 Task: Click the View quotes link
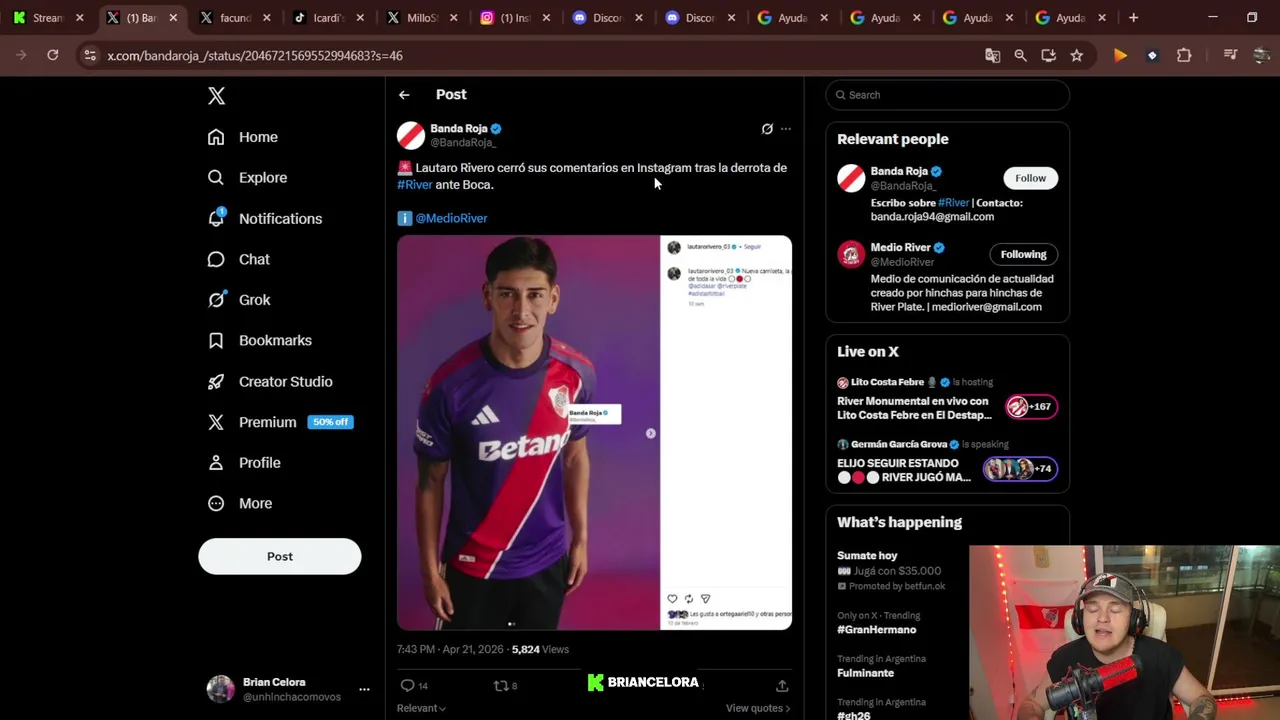coord(758,708)
